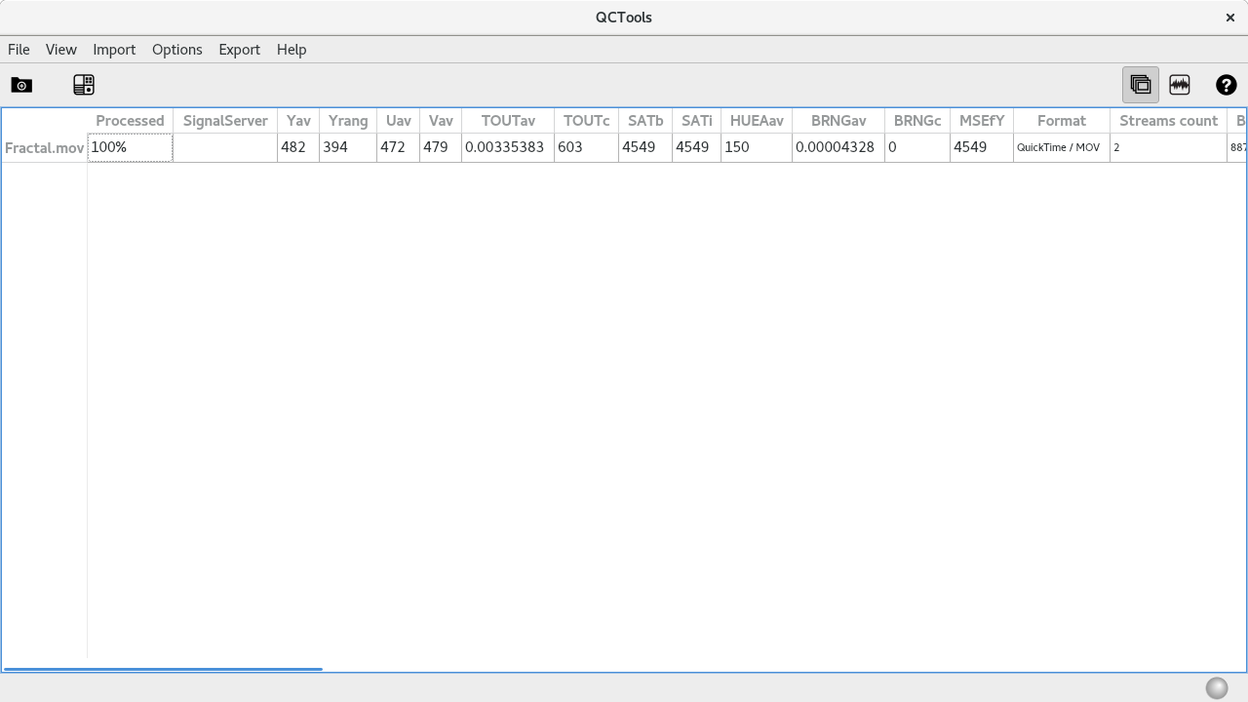
Task: Click the SATb column header
Action: coord(645,120)
